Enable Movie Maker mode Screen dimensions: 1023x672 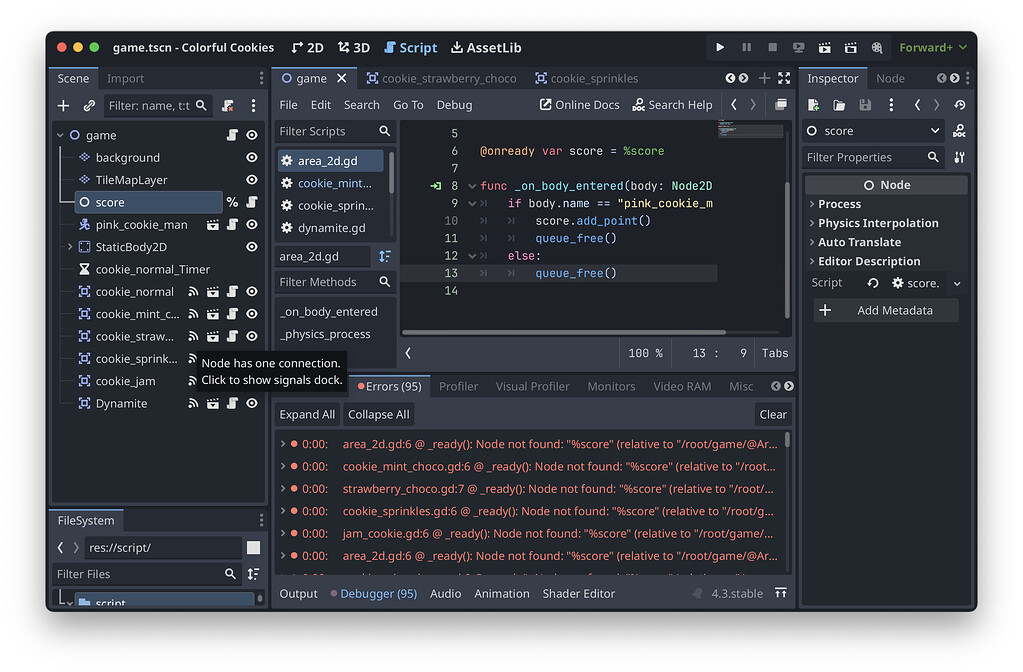[876, 47]
